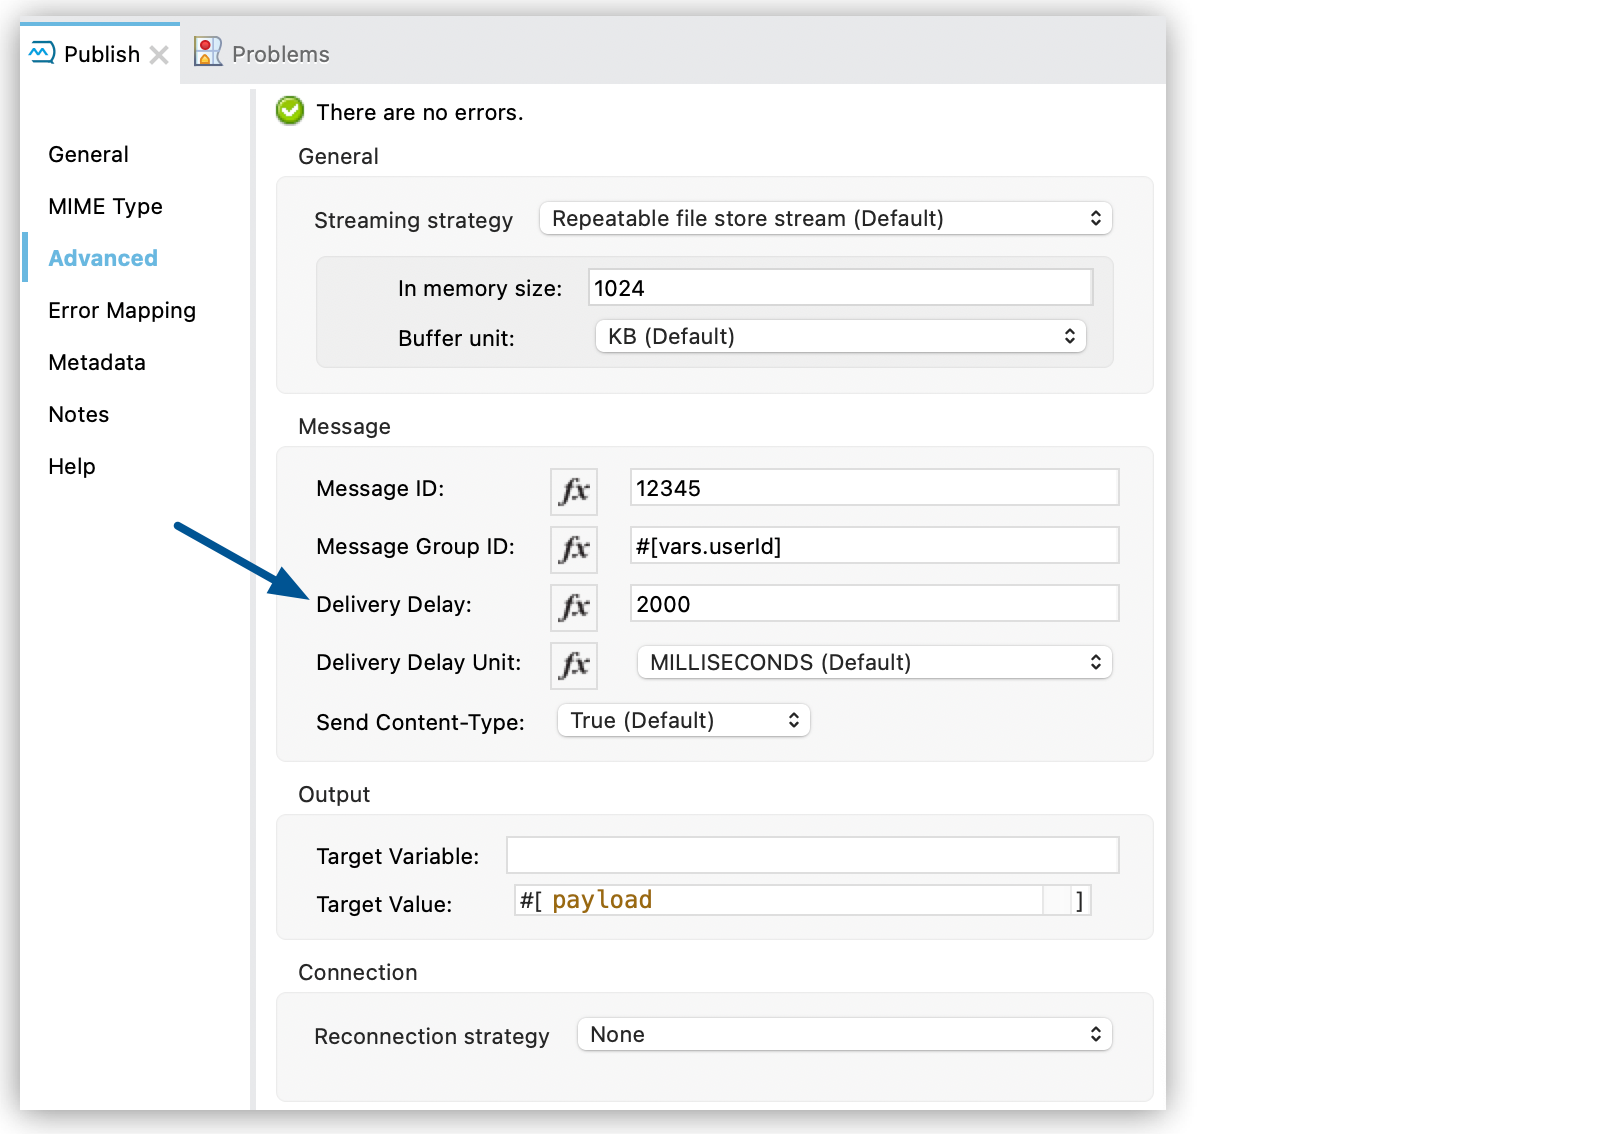Open the Help section
This screenshot has width=1618, height=1134.
click(71, 466)
